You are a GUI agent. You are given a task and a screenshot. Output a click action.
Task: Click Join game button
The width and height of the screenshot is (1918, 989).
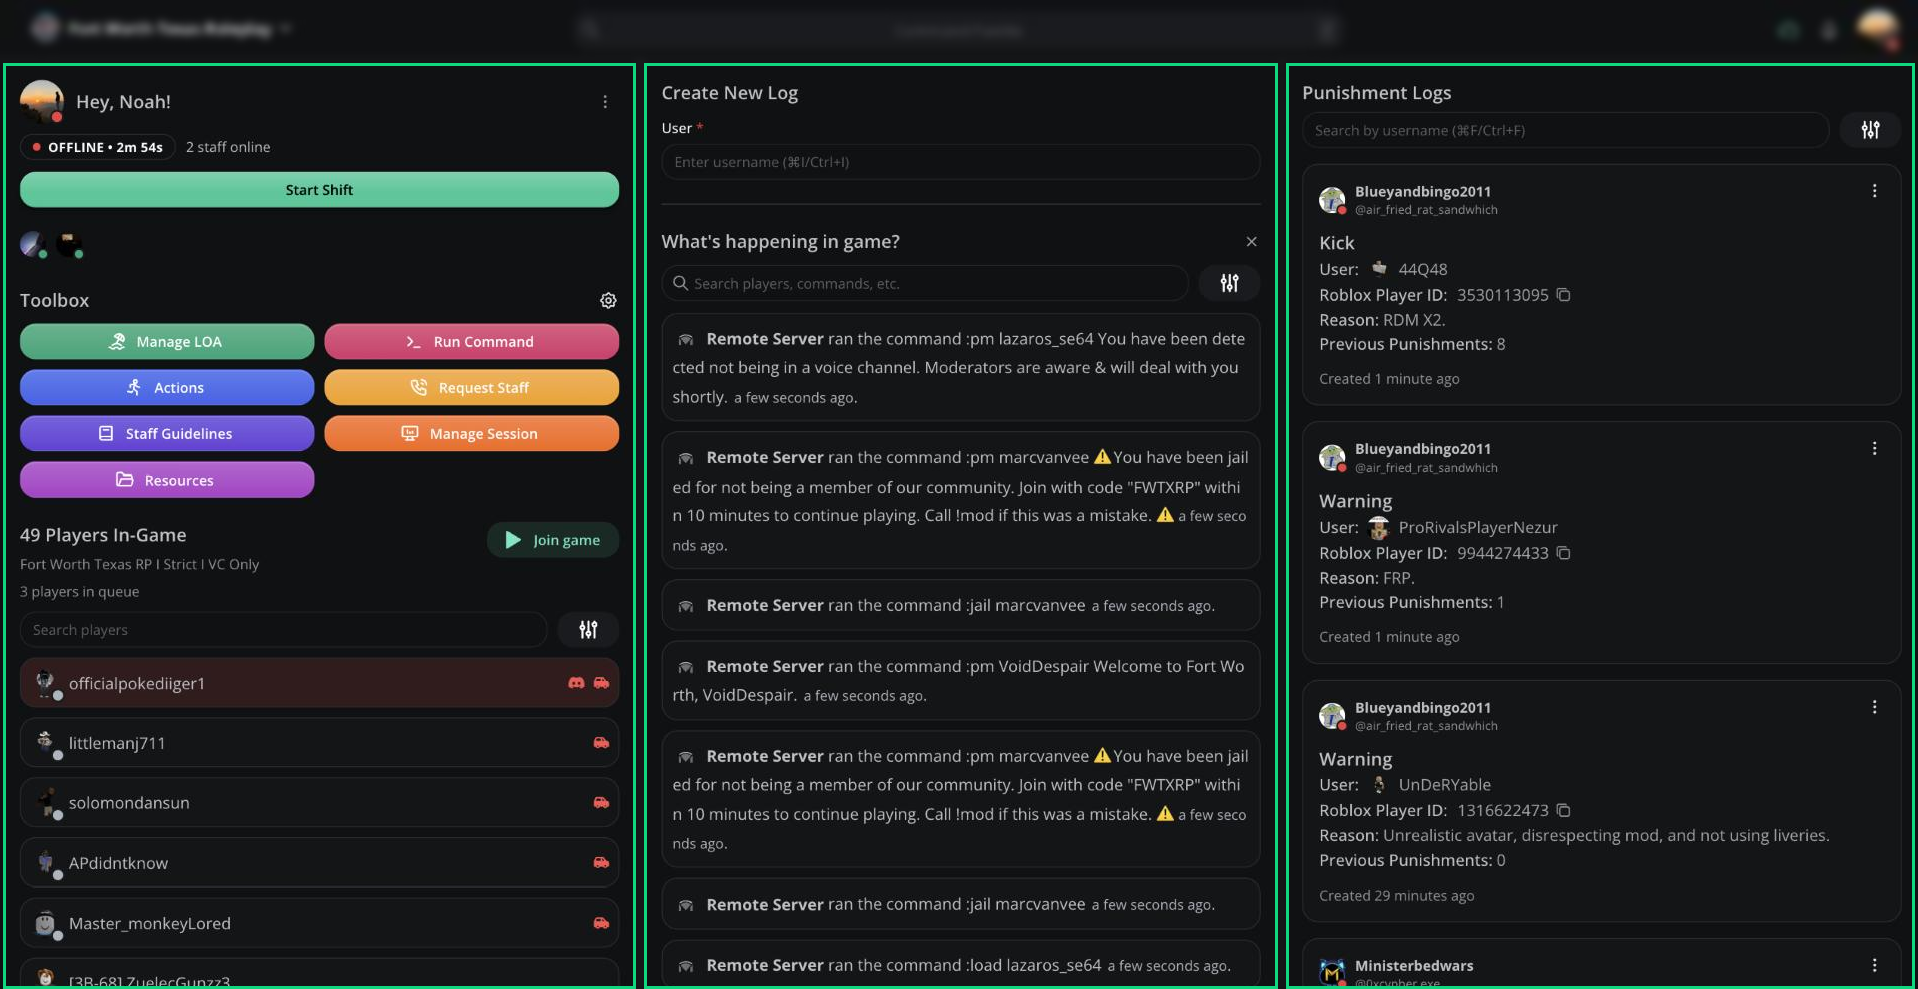(x=553, y=540)
